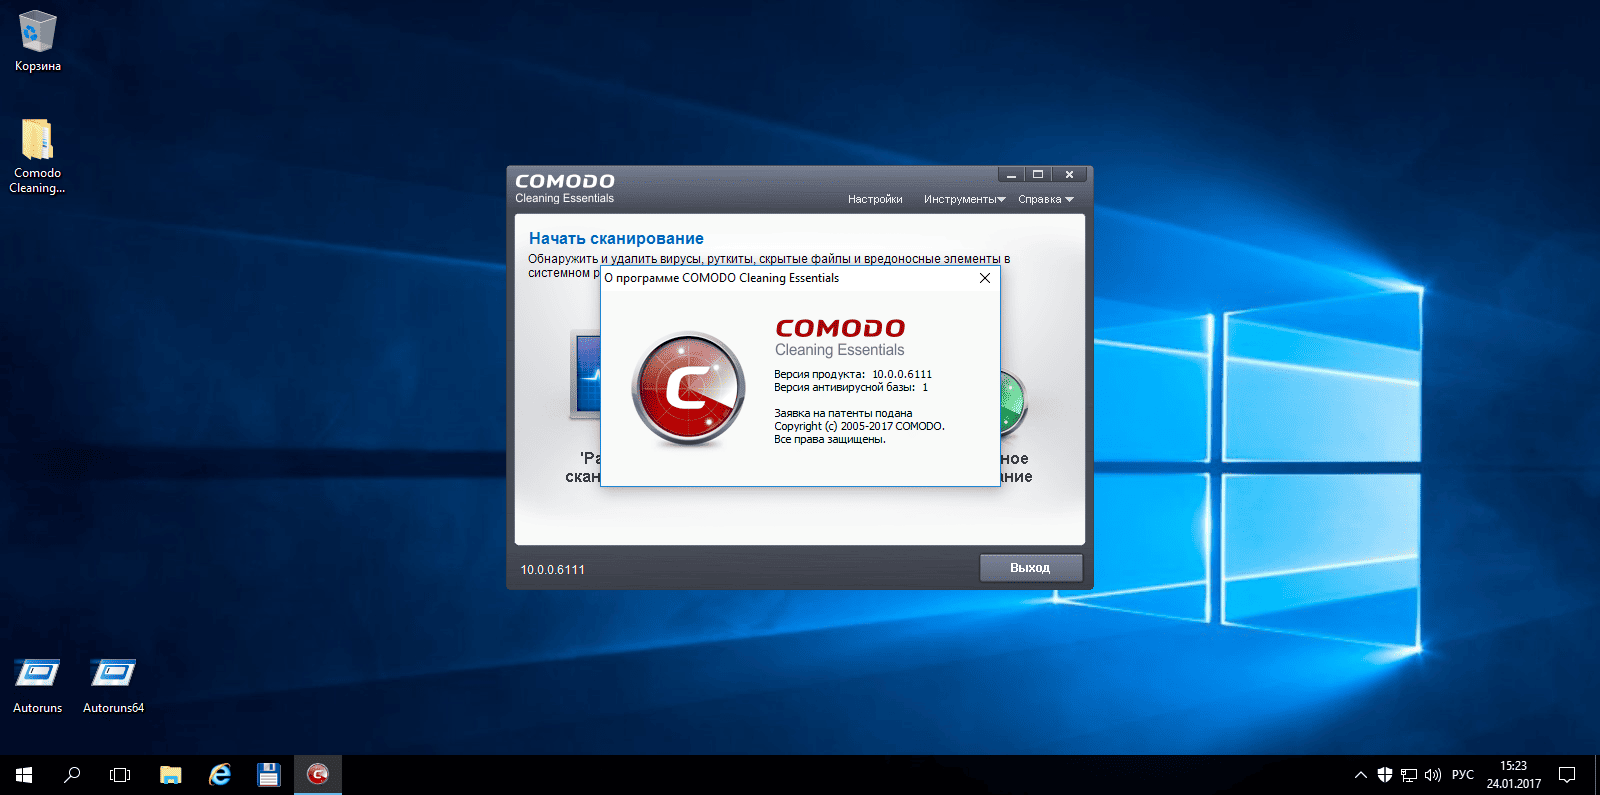The image size is (1600, 795).
Task: Launch Internet Explorer from taskbar
Action: tap(220, 775)
